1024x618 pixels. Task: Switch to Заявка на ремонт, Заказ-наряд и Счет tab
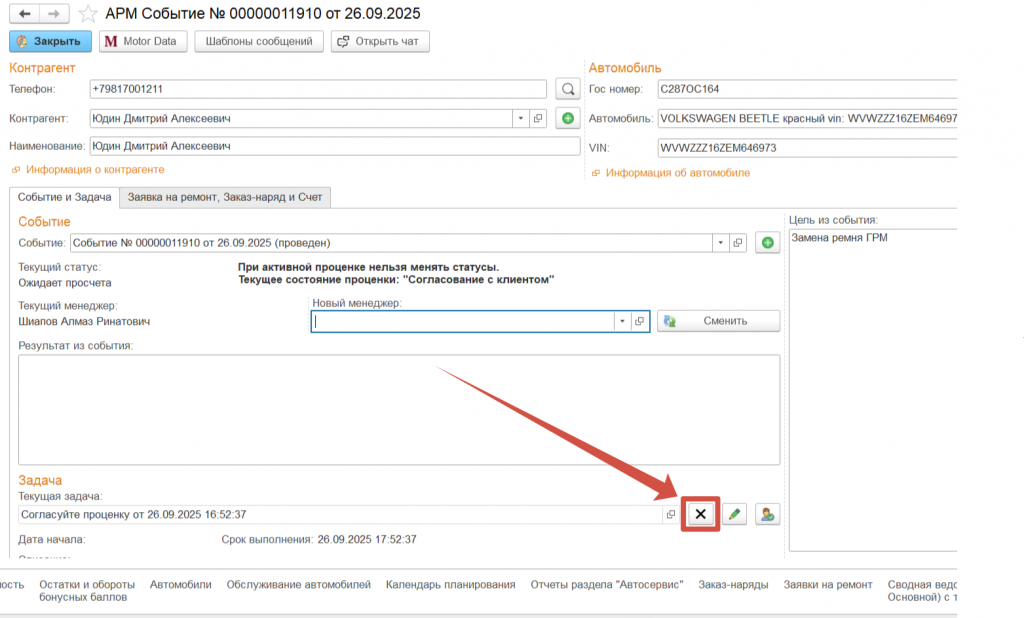pos(225,198)
